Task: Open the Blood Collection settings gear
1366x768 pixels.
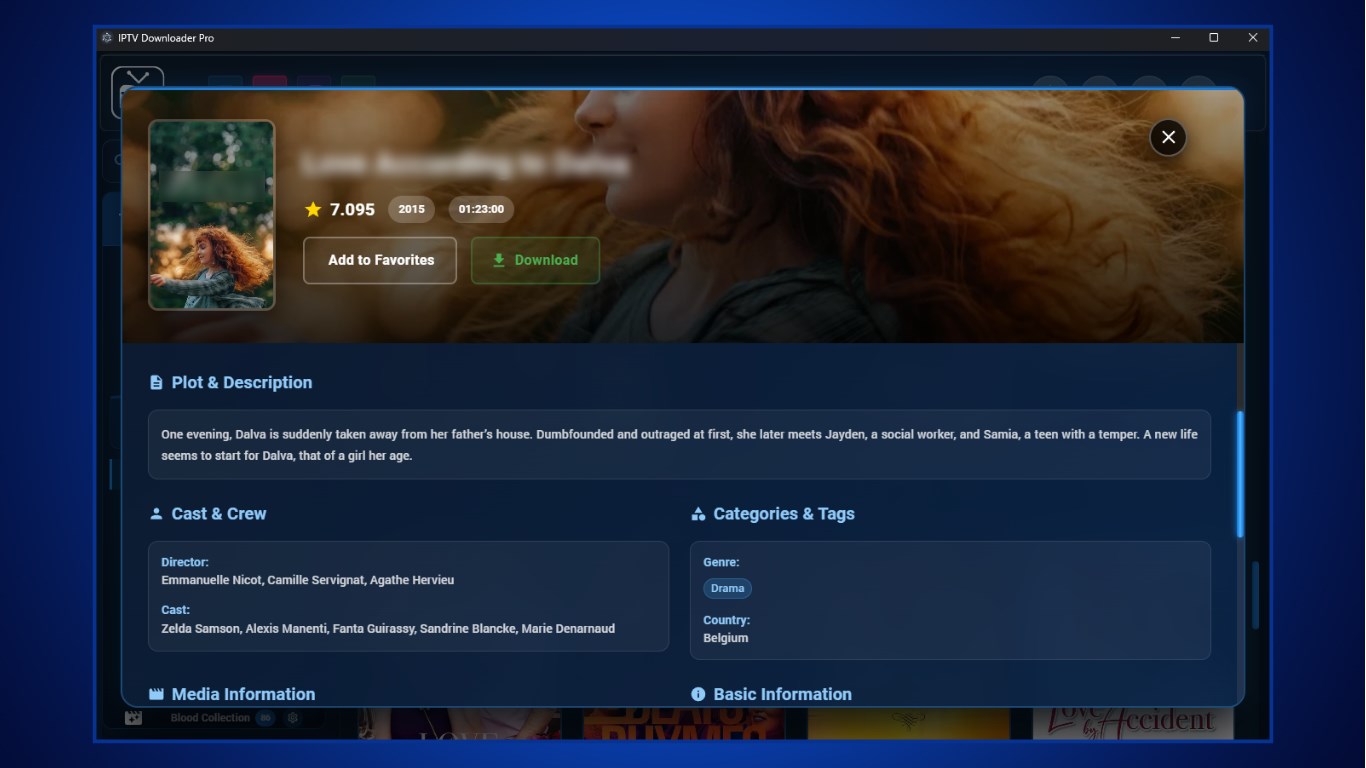Action: [292, 716]
